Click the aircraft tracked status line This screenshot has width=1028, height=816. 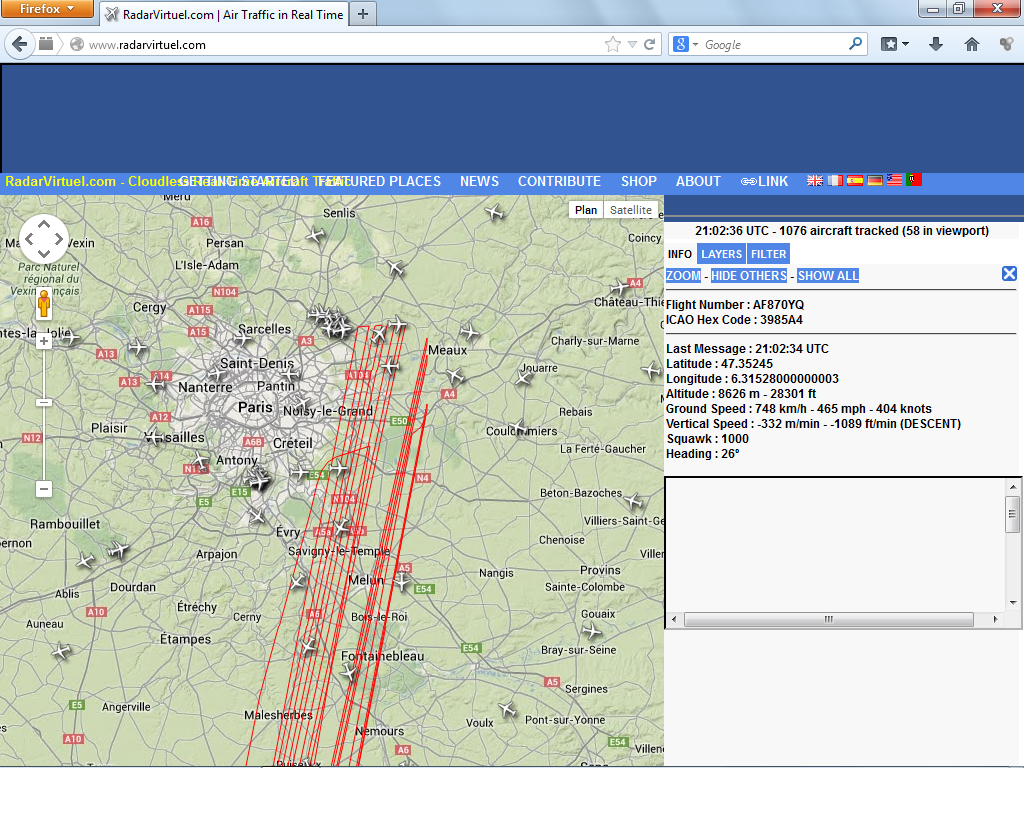[x=842, y=231]
